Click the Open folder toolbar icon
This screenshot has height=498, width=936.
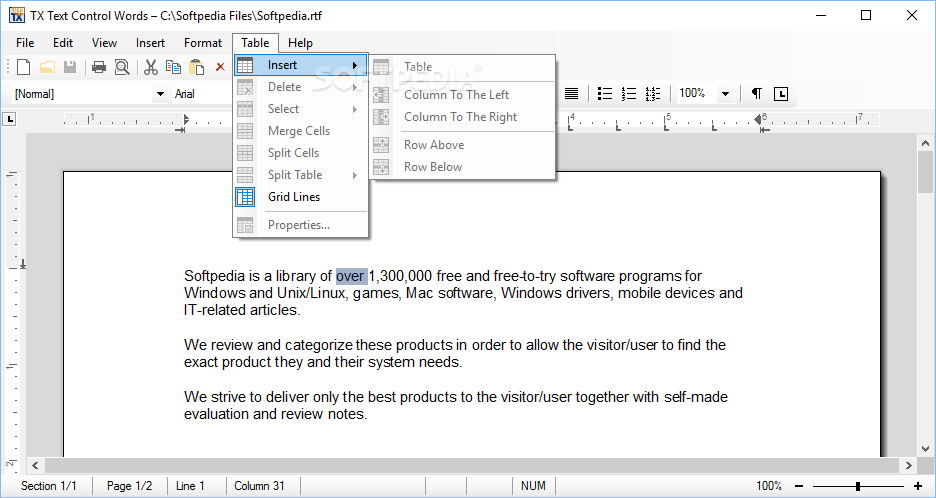coord(47,67)
